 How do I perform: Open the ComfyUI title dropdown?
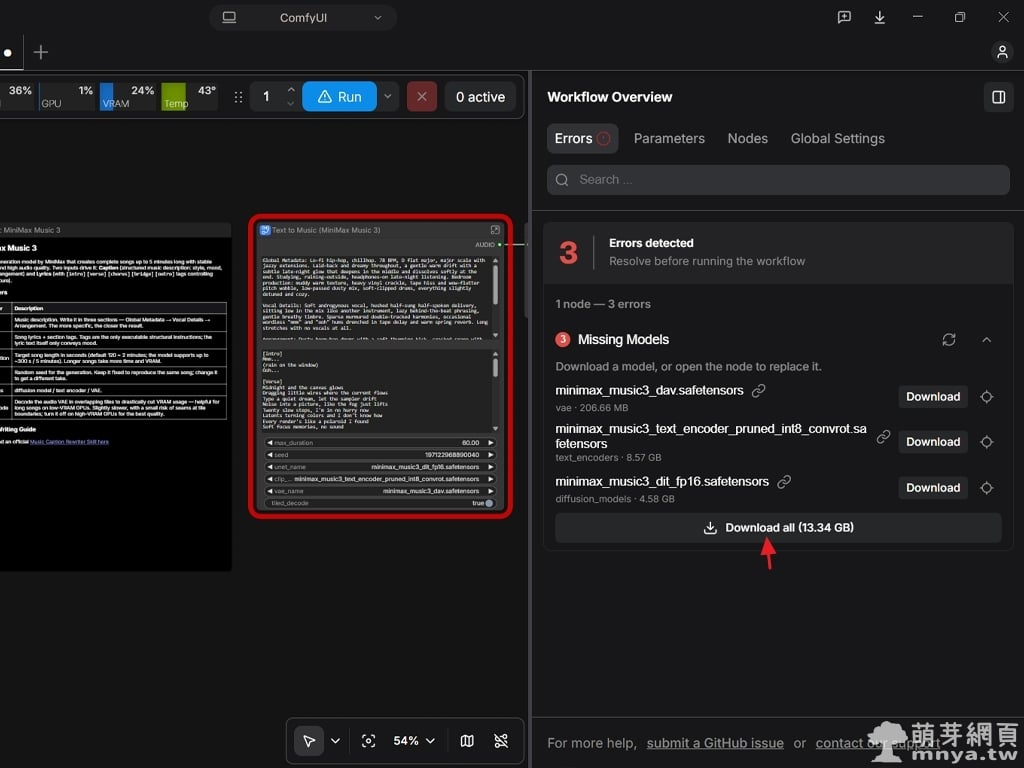coord(377,18)
